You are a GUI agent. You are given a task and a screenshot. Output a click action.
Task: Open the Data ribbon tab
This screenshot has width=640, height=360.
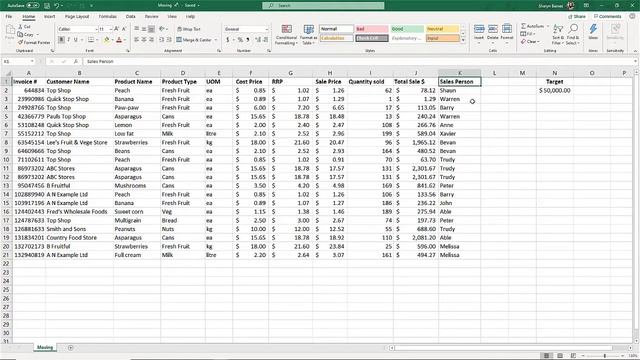click(x=131, y=17)
